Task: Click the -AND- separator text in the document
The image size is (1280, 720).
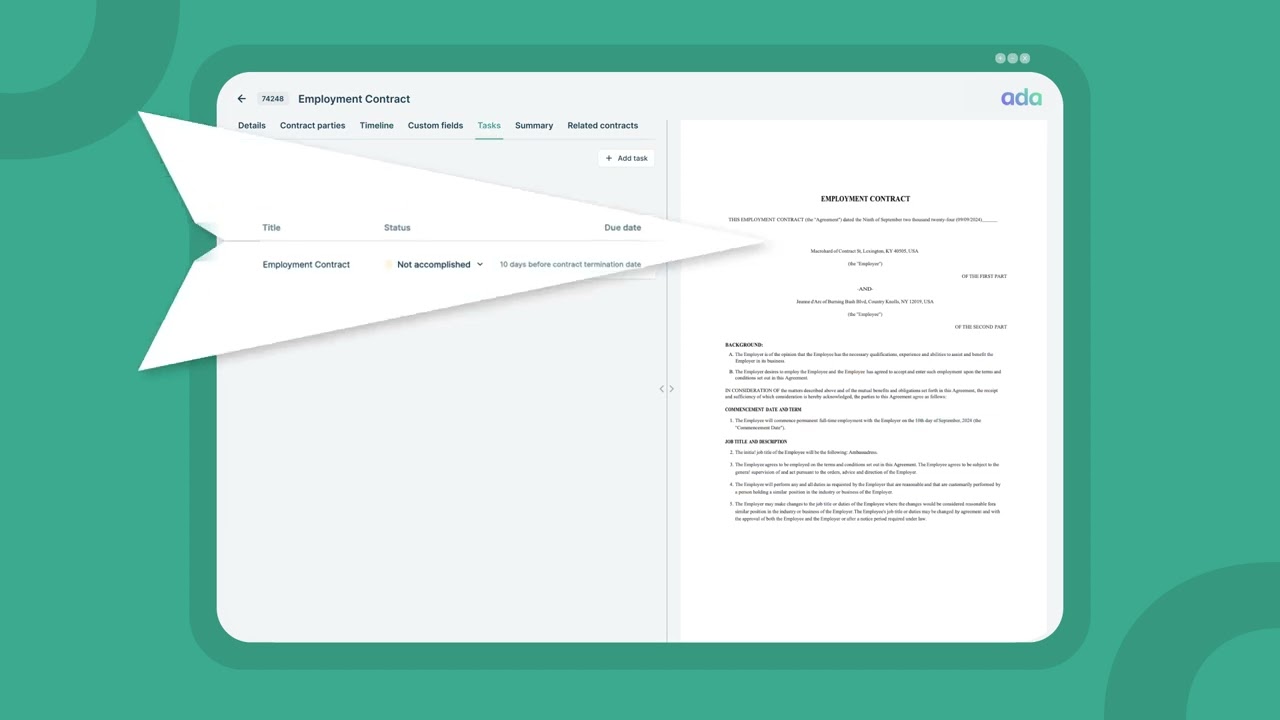Action: tap(865, 289)
